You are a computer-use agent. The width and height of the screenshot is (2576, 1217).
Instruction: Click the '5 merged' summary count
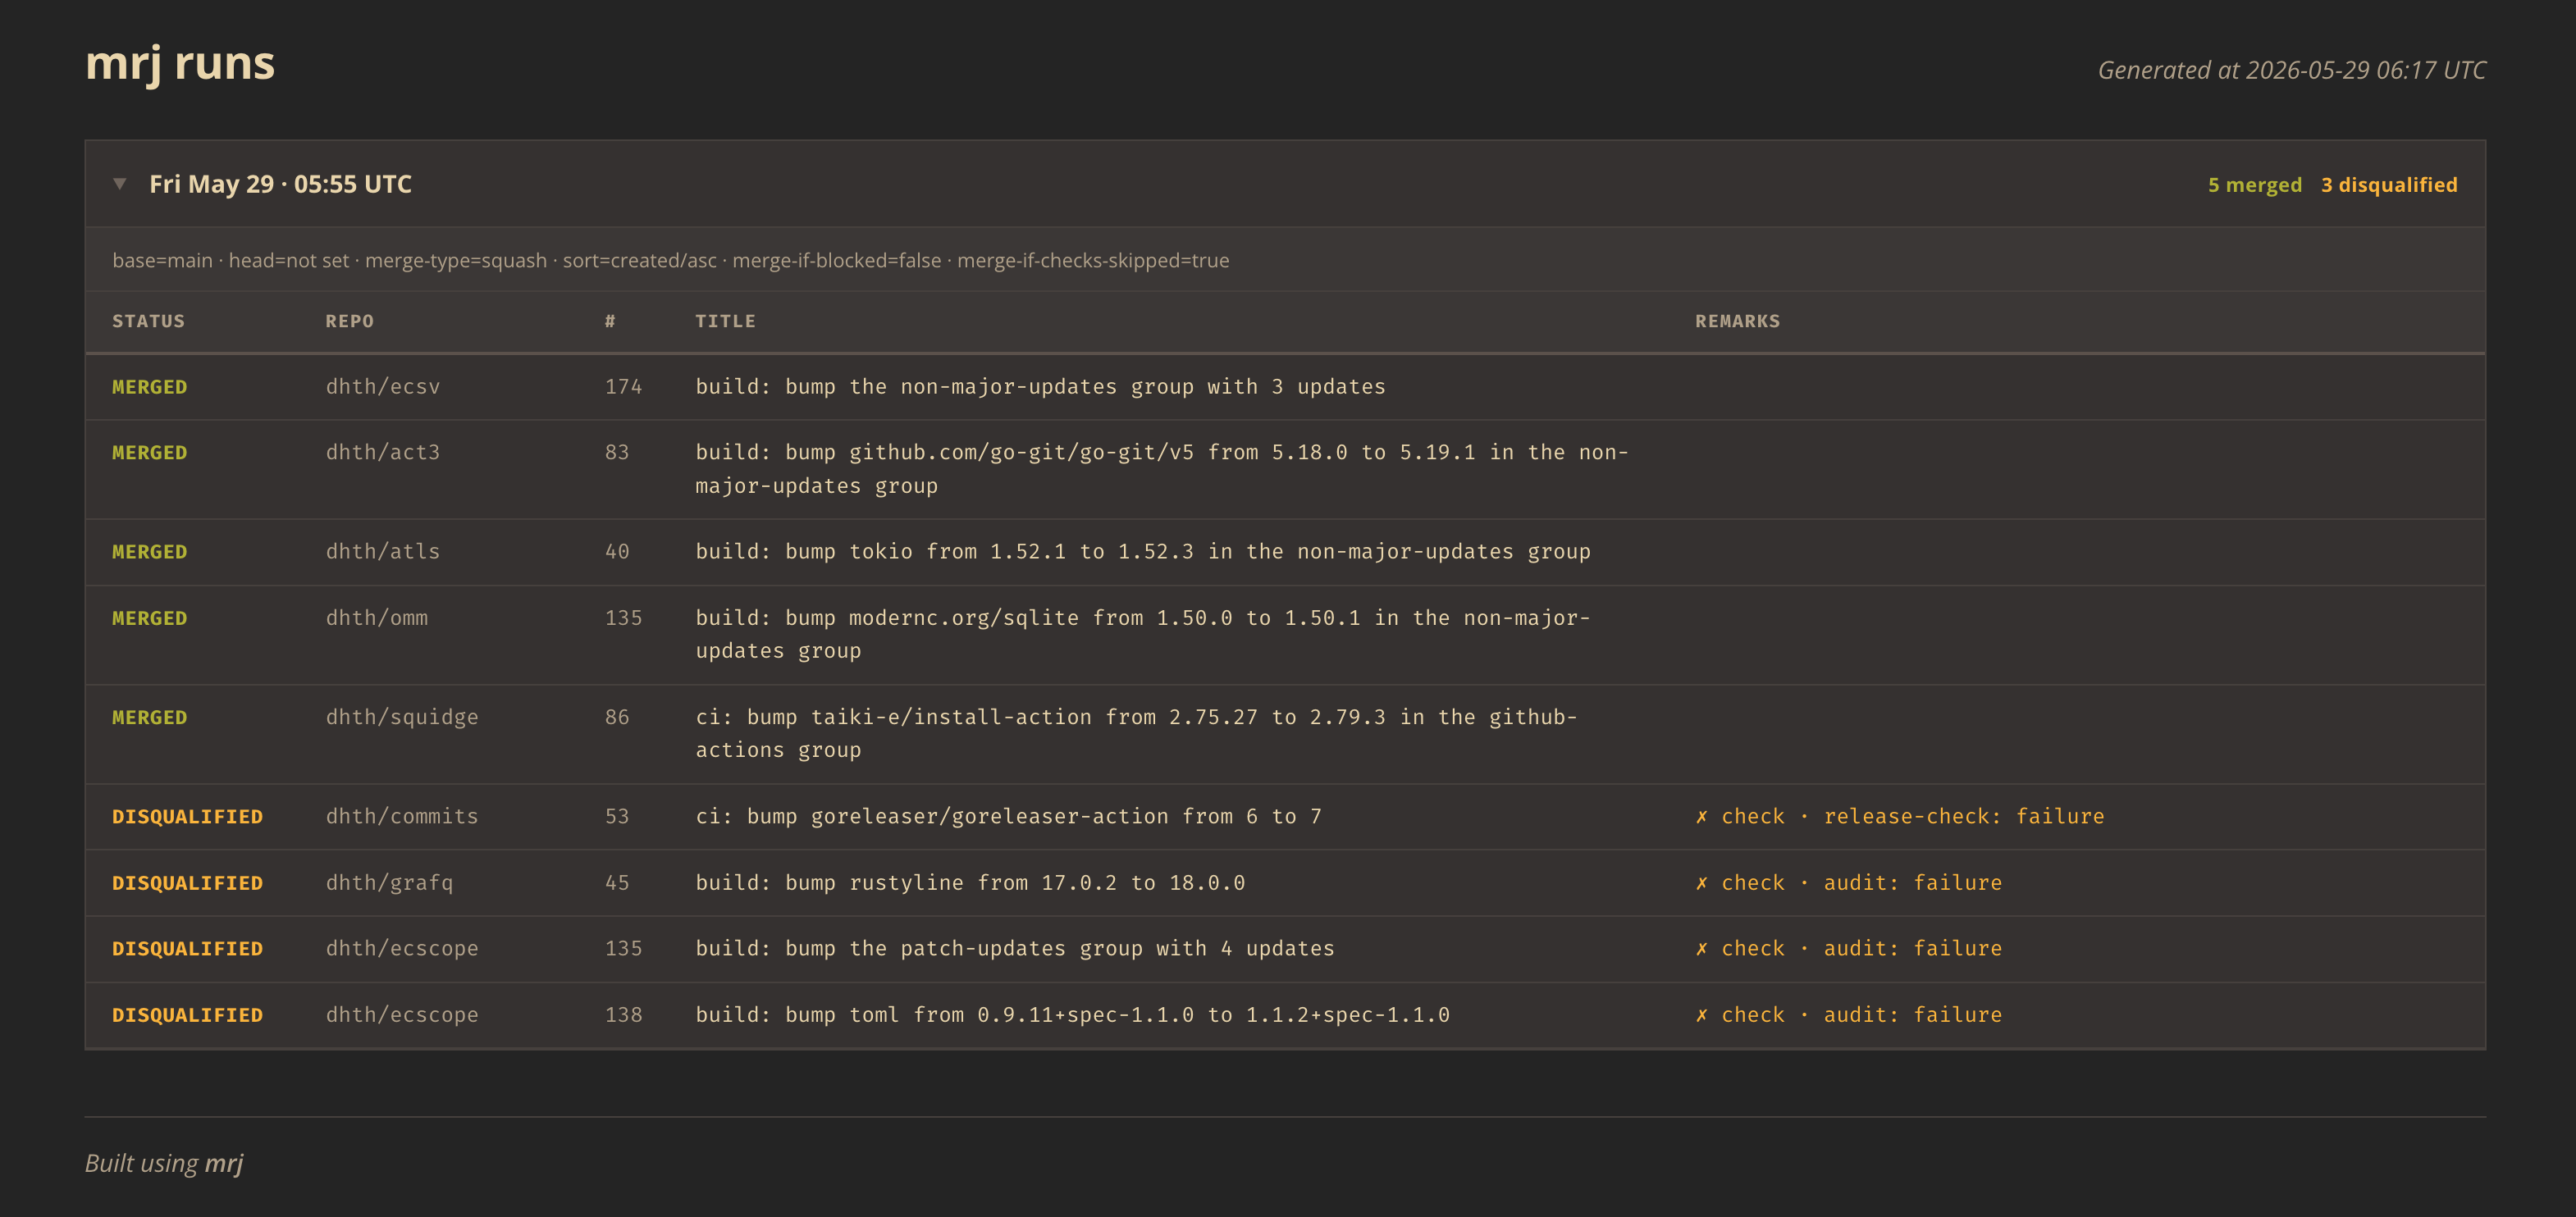point(2254,185)
